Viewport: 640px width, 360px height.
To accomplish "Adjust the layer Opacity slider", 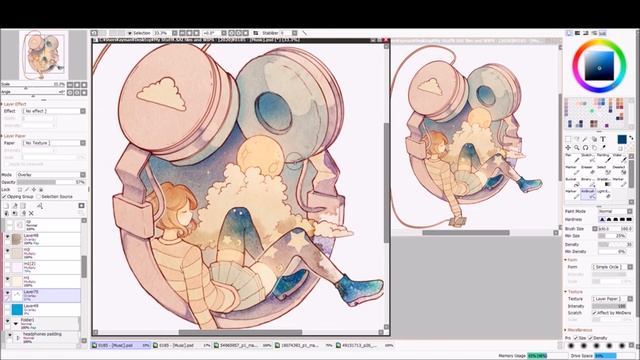I will [x=51, y=182].
